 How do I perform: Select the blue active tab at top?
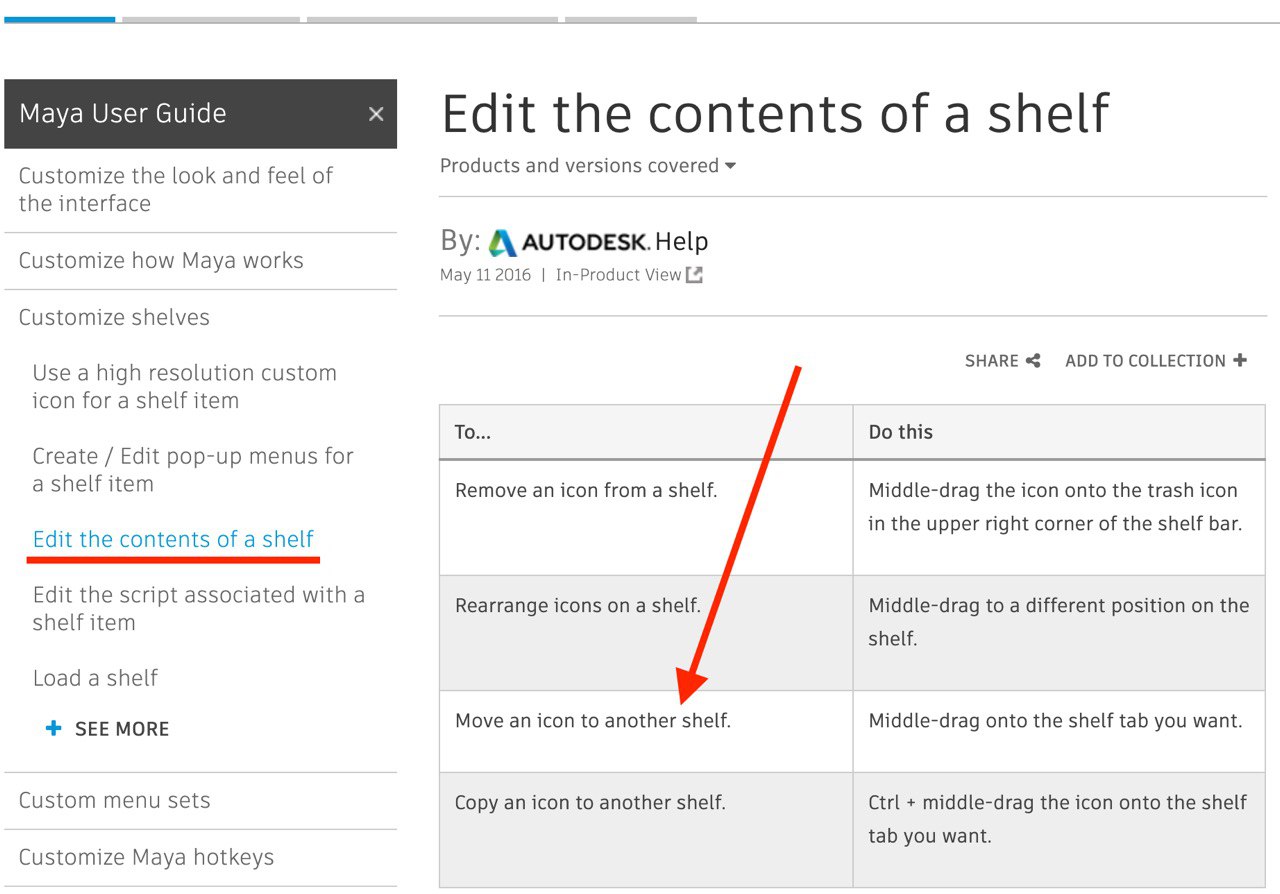[60, 19]
